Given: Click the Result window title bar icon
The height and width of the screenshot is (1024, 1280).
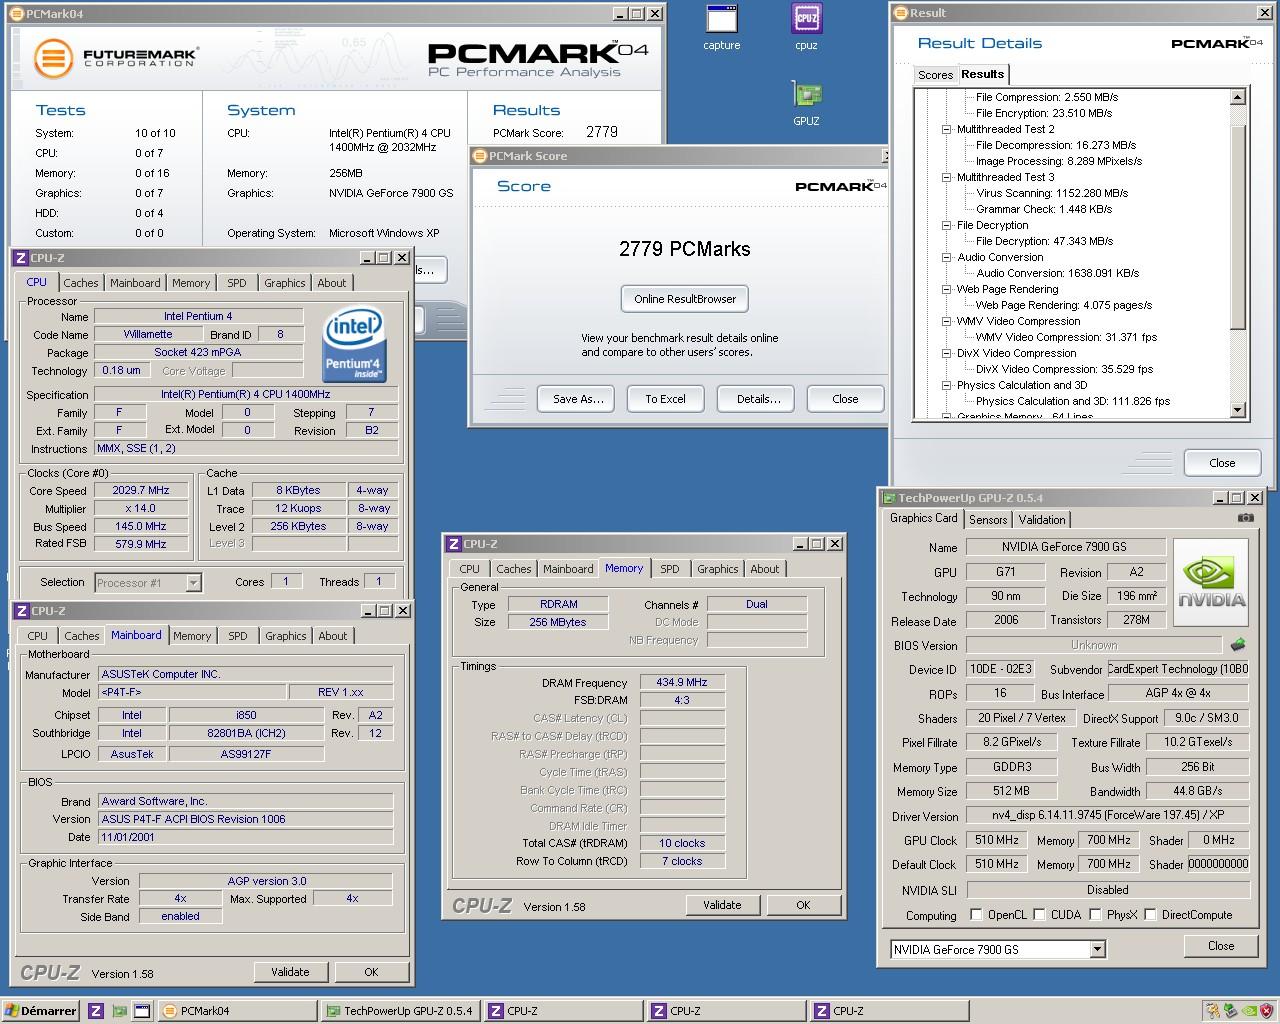Looking at the screenshot, I should pyautogui.click(x=901, y=13).
